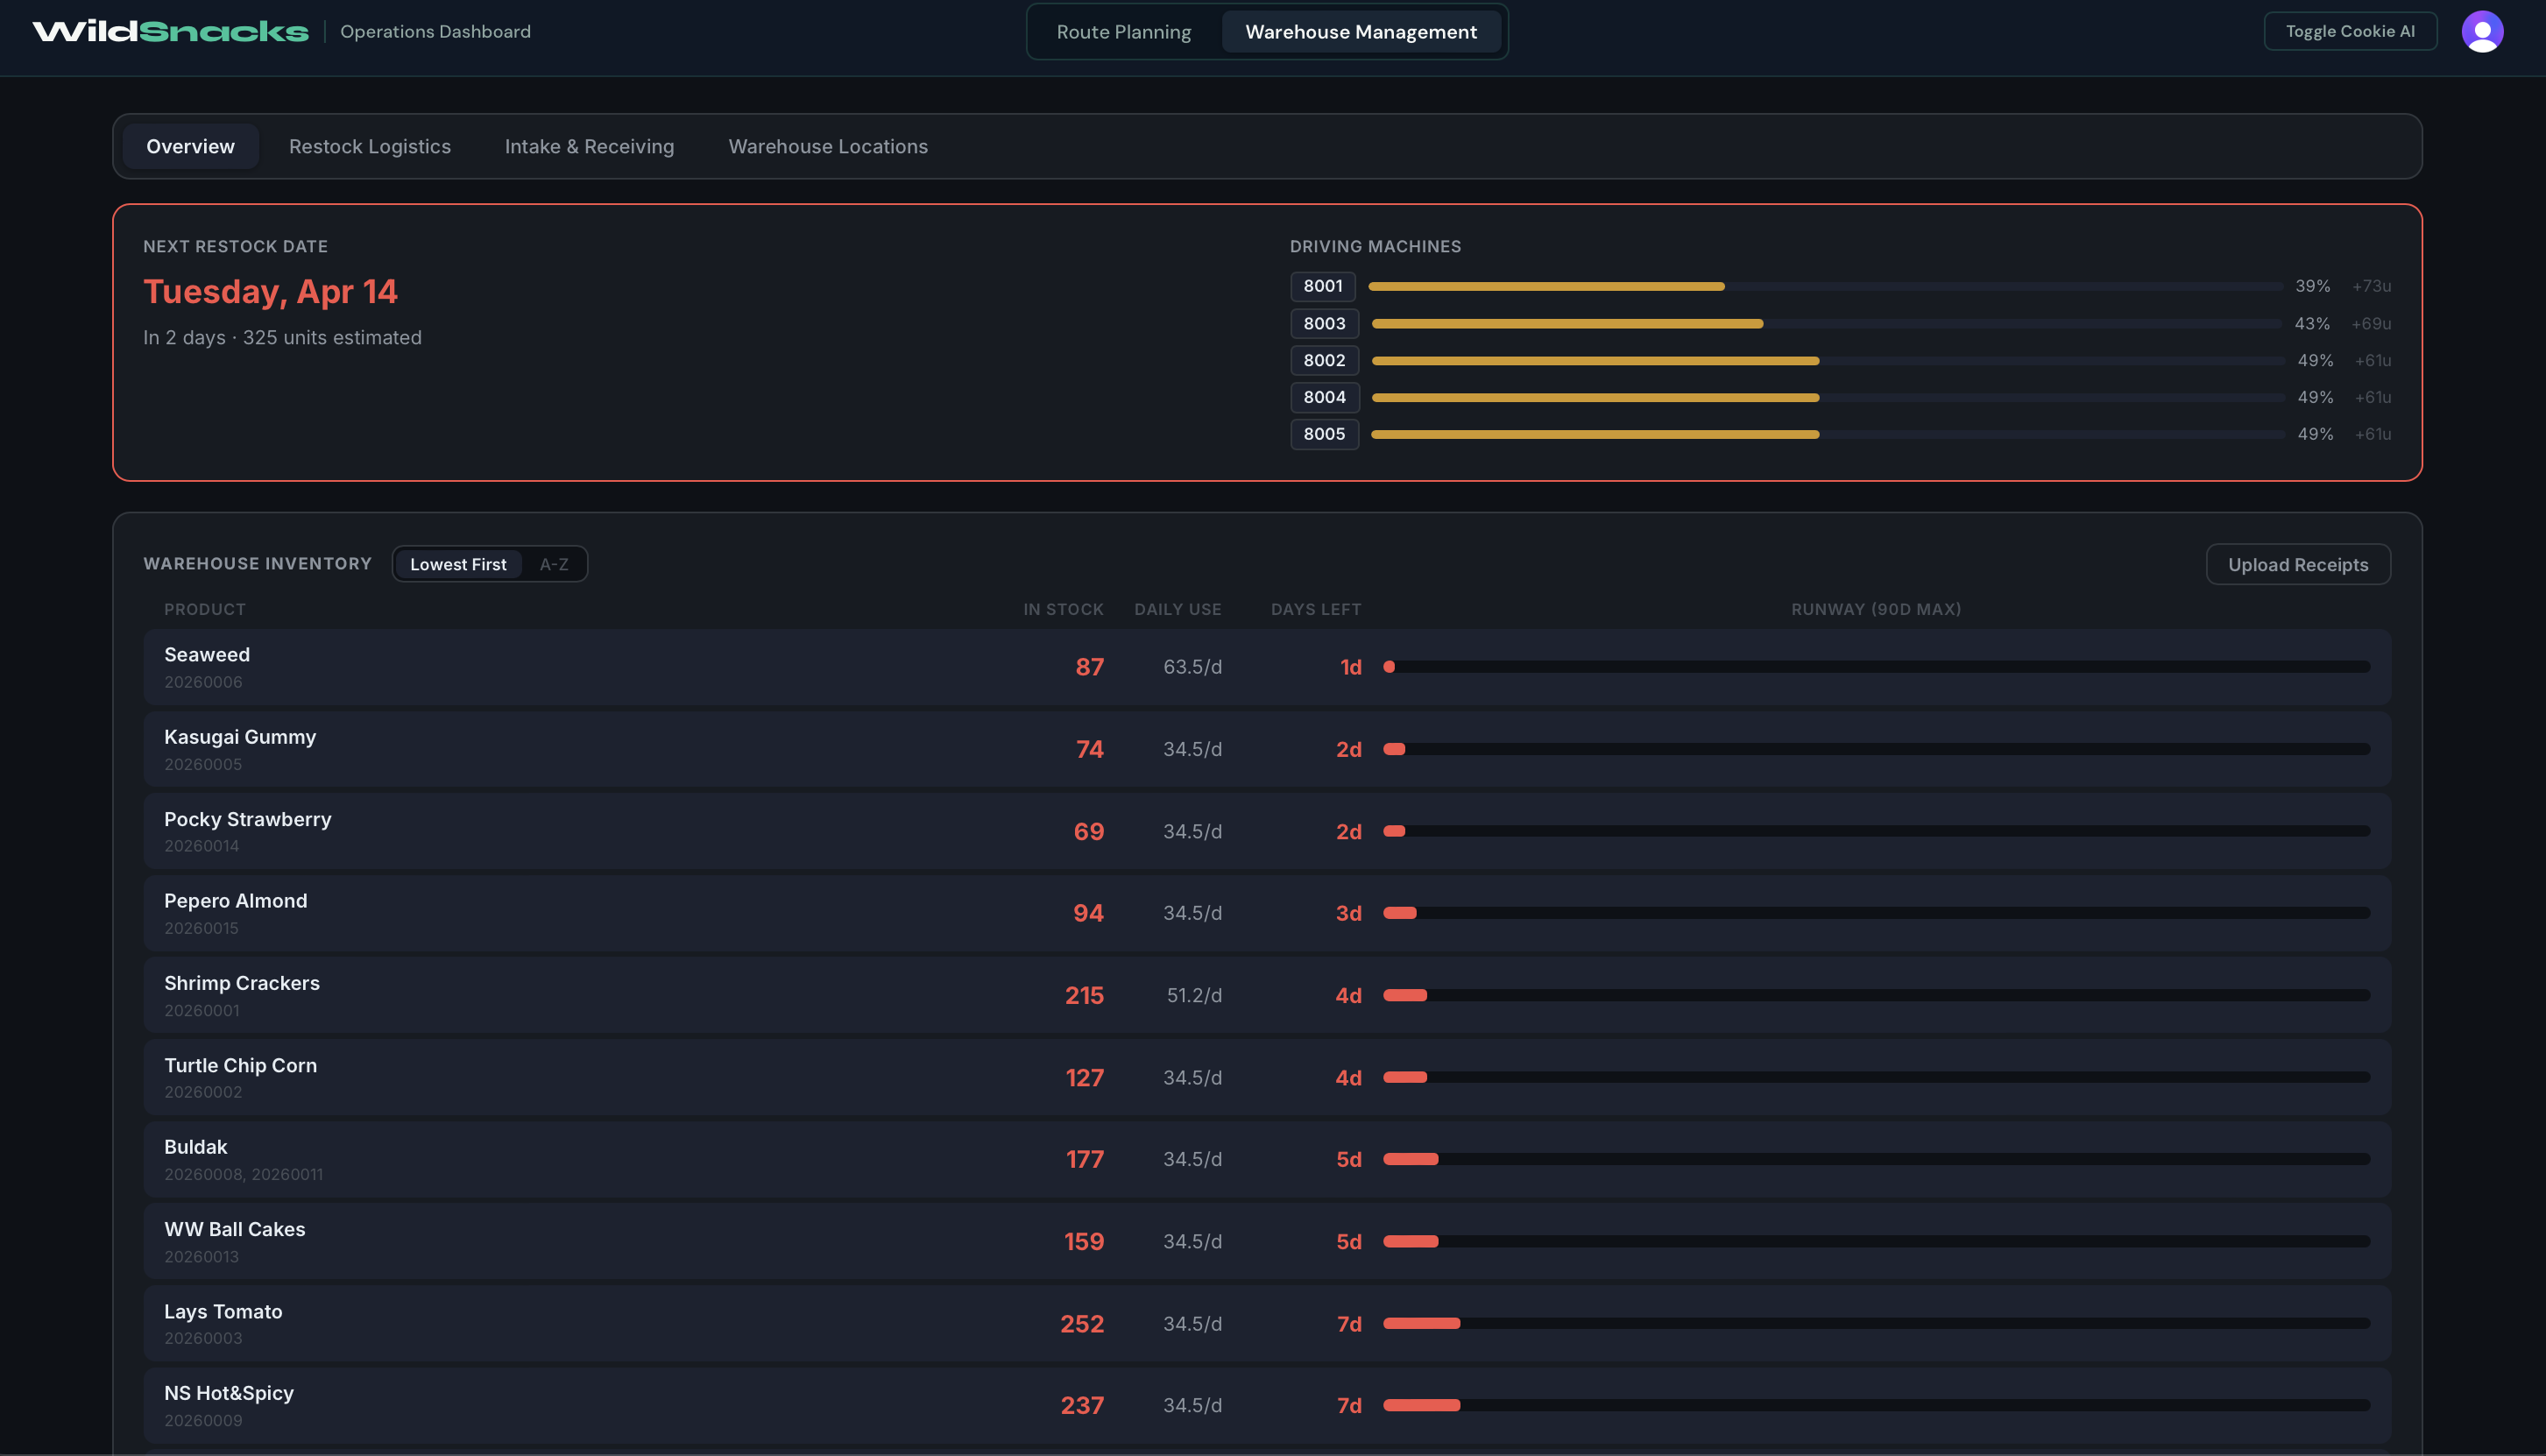This screenshot has width=2546, height=1456.
Task: Click the Seaweed runway bar
Action: click(x=1875, y=667)
